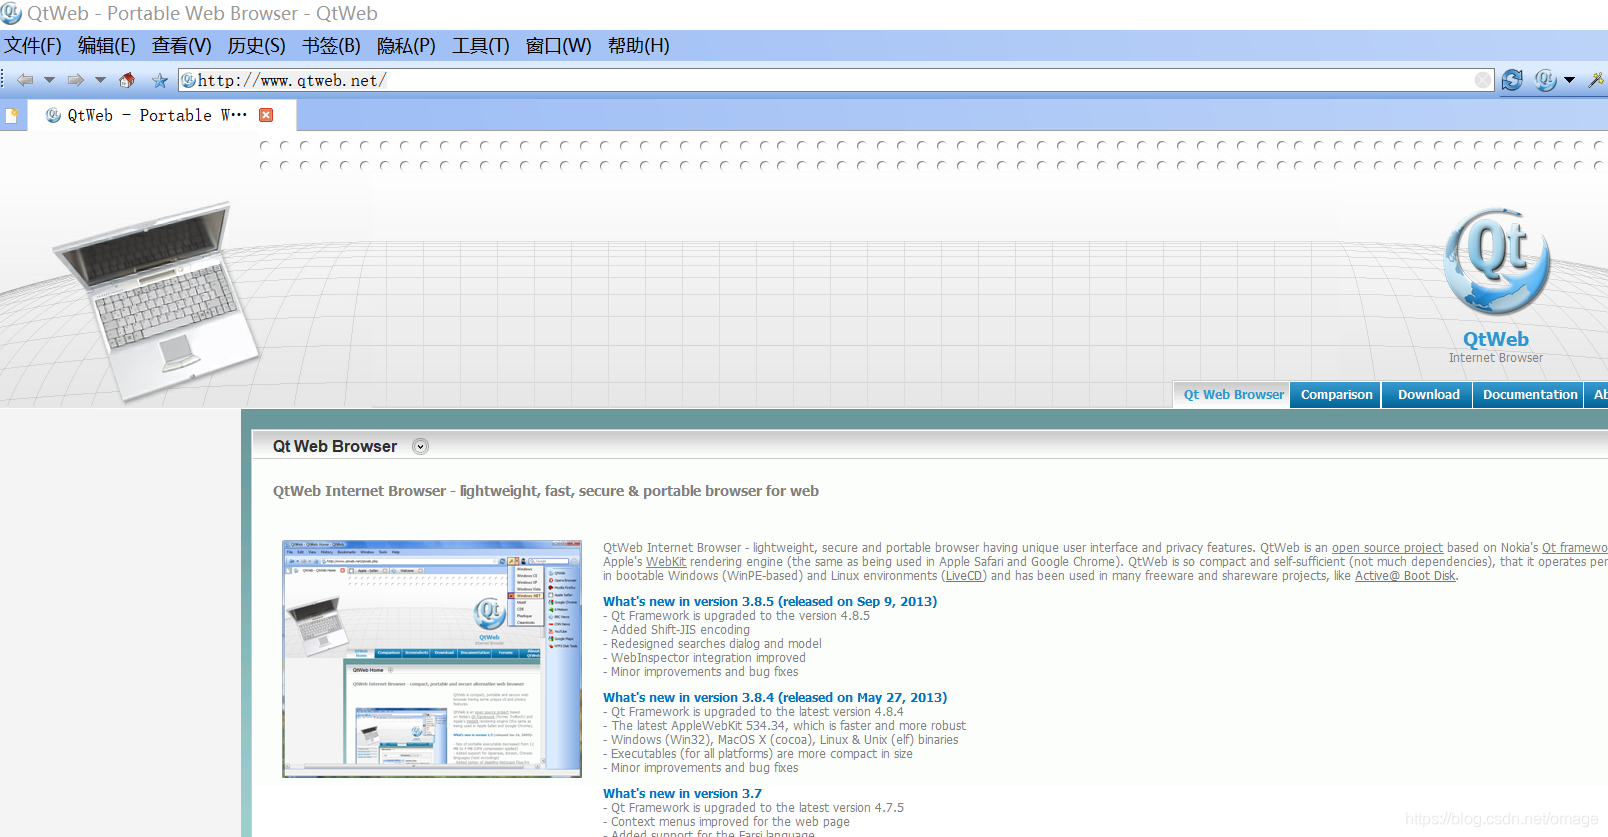This screenshot has height=837, width=1608.
Task: Open the Documentation page tab
Action: 1529,395
